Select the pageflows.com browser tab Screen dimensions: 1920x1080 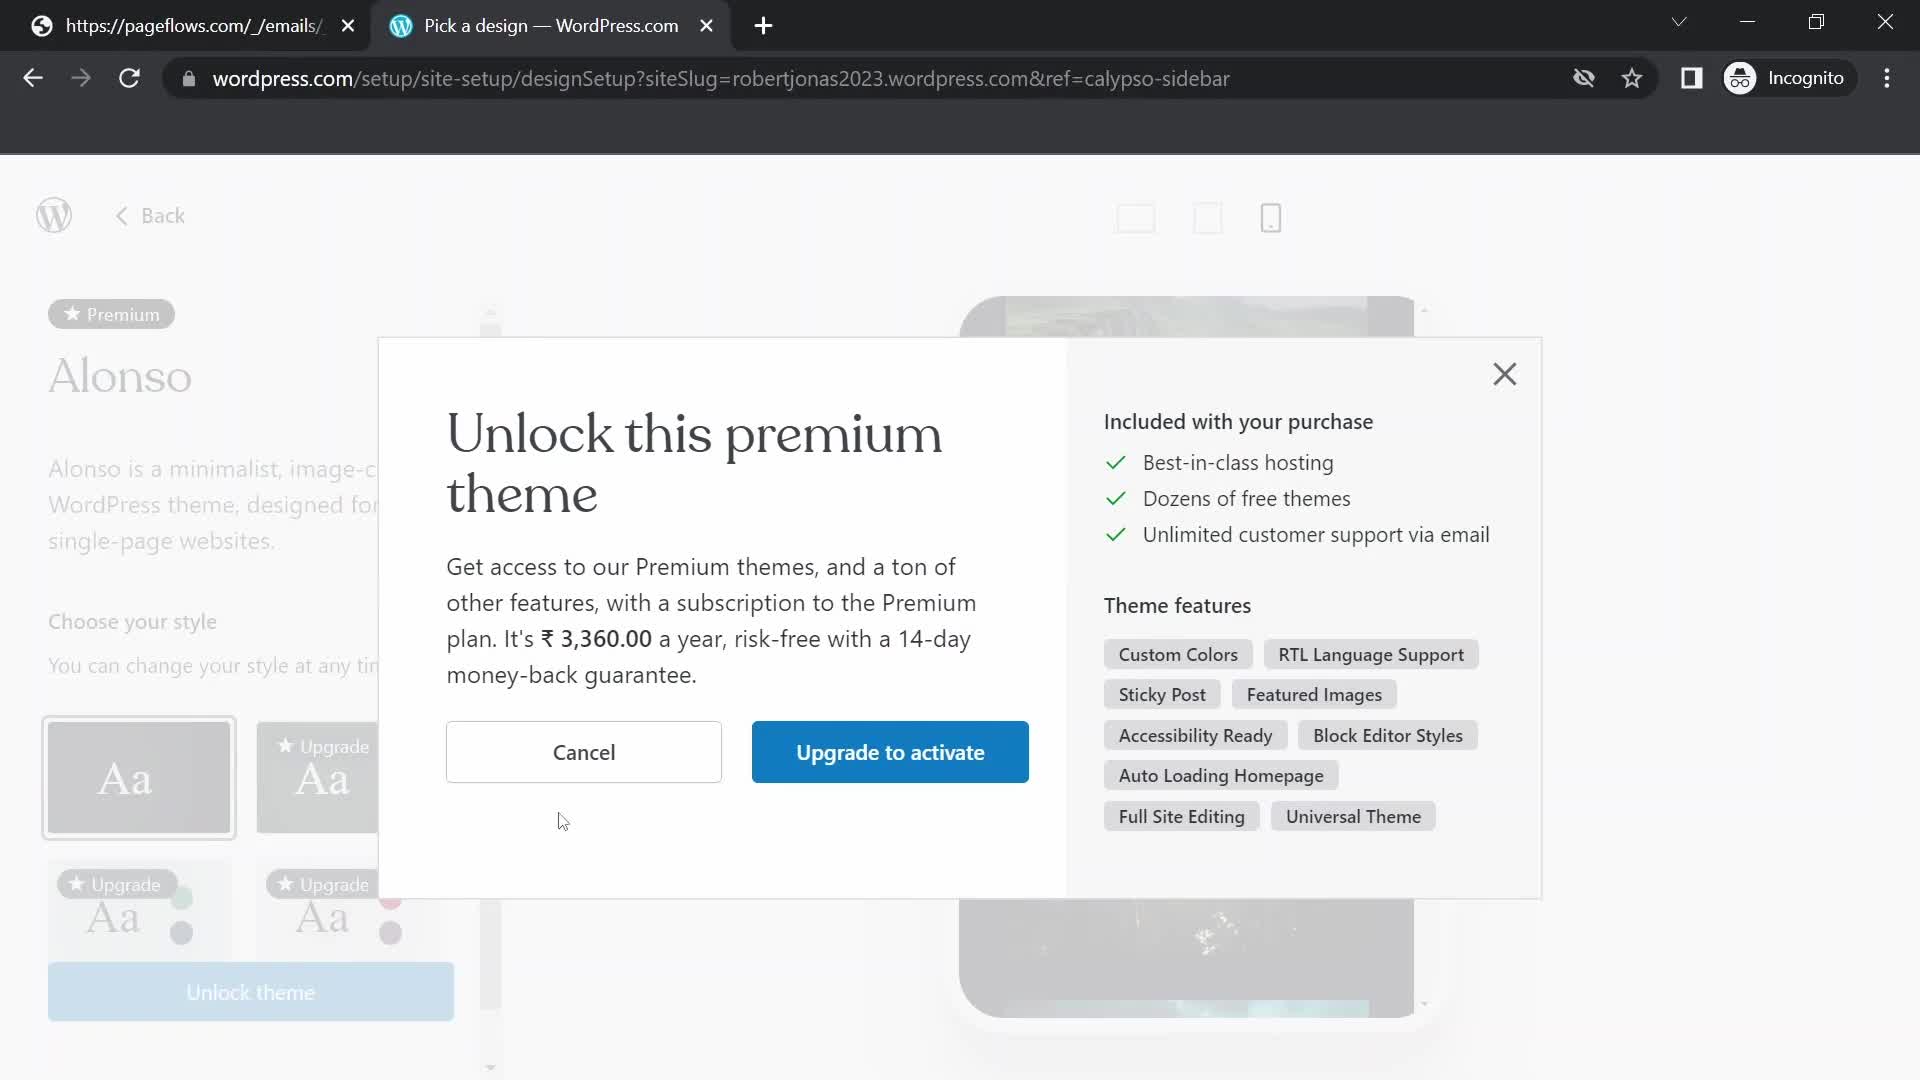pyautogui.click(x=191, y=26)
